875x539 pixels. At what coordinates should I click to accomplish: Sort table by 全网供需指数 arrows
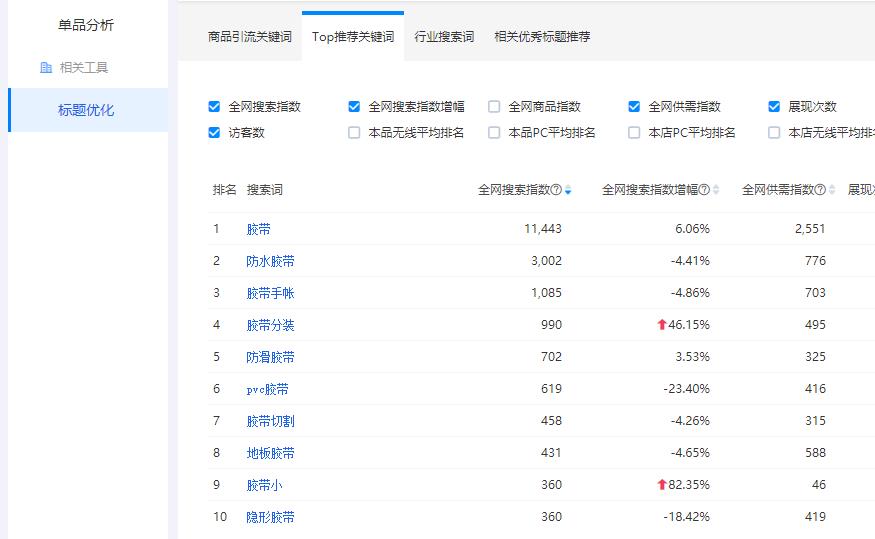coord(832,190)
